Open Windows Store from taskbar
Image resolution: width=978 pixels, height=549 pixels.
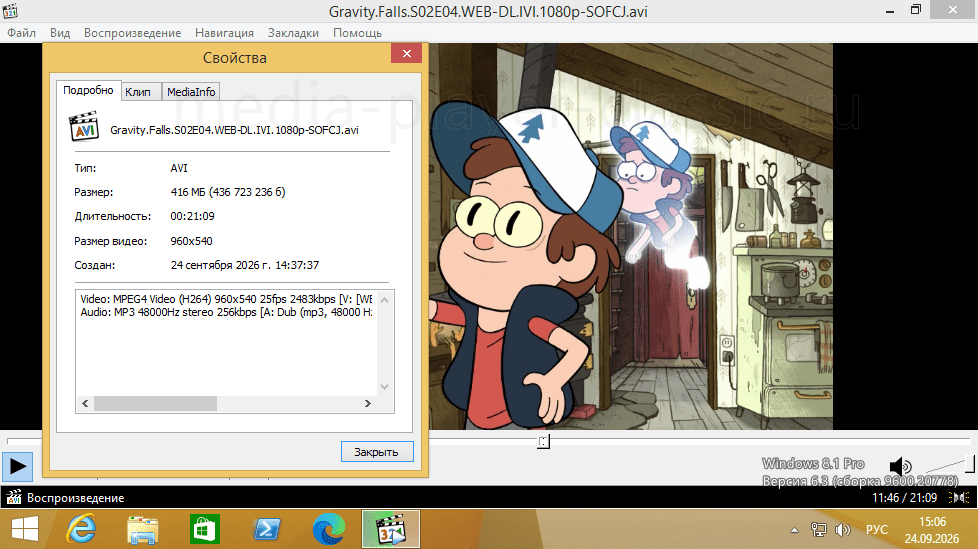click(x=205, y=530)
